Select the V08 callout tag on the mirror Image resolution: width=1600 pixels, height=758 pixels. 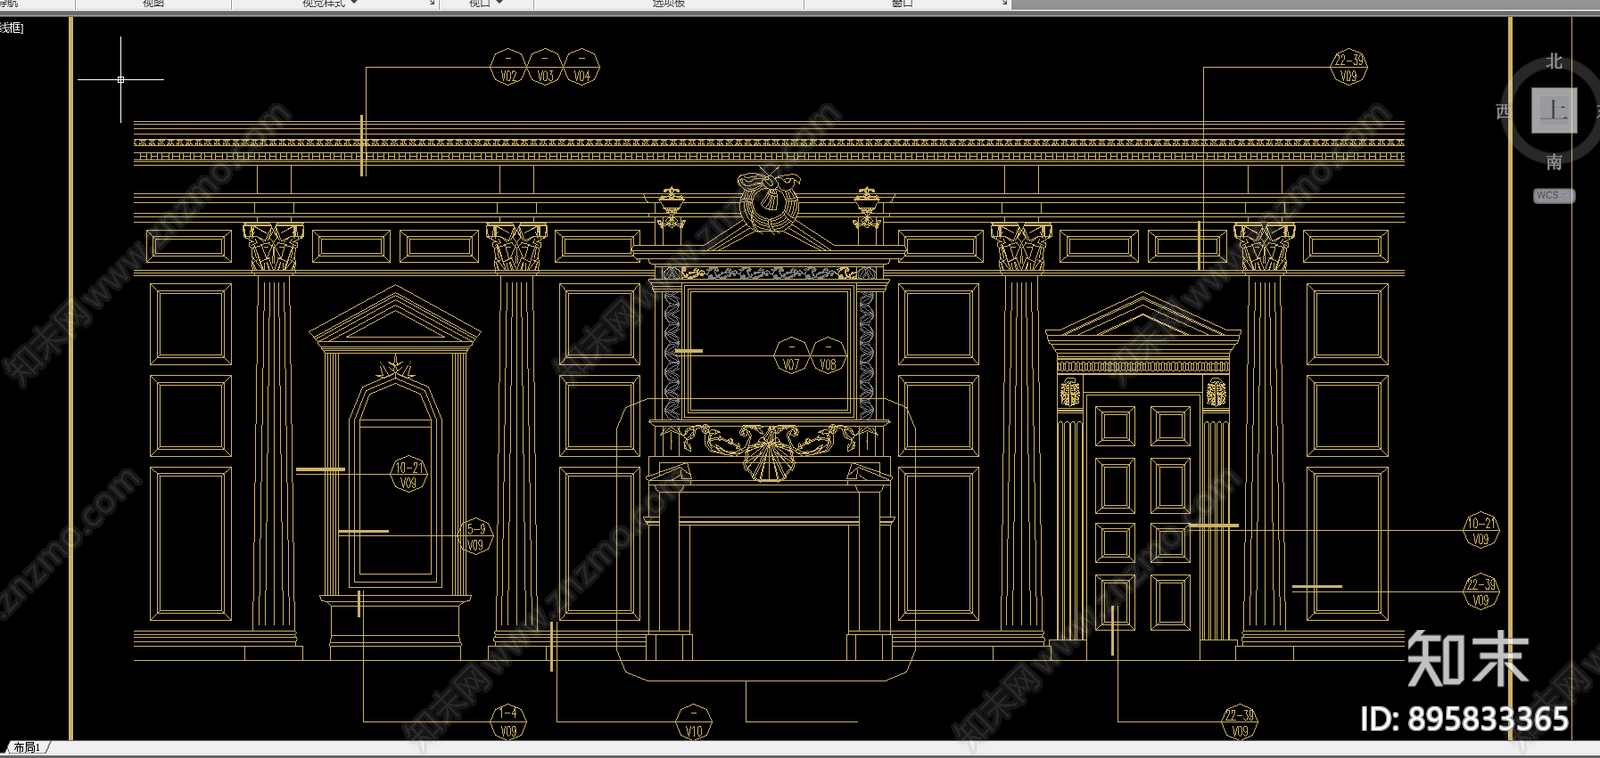(x=828, y=356)
